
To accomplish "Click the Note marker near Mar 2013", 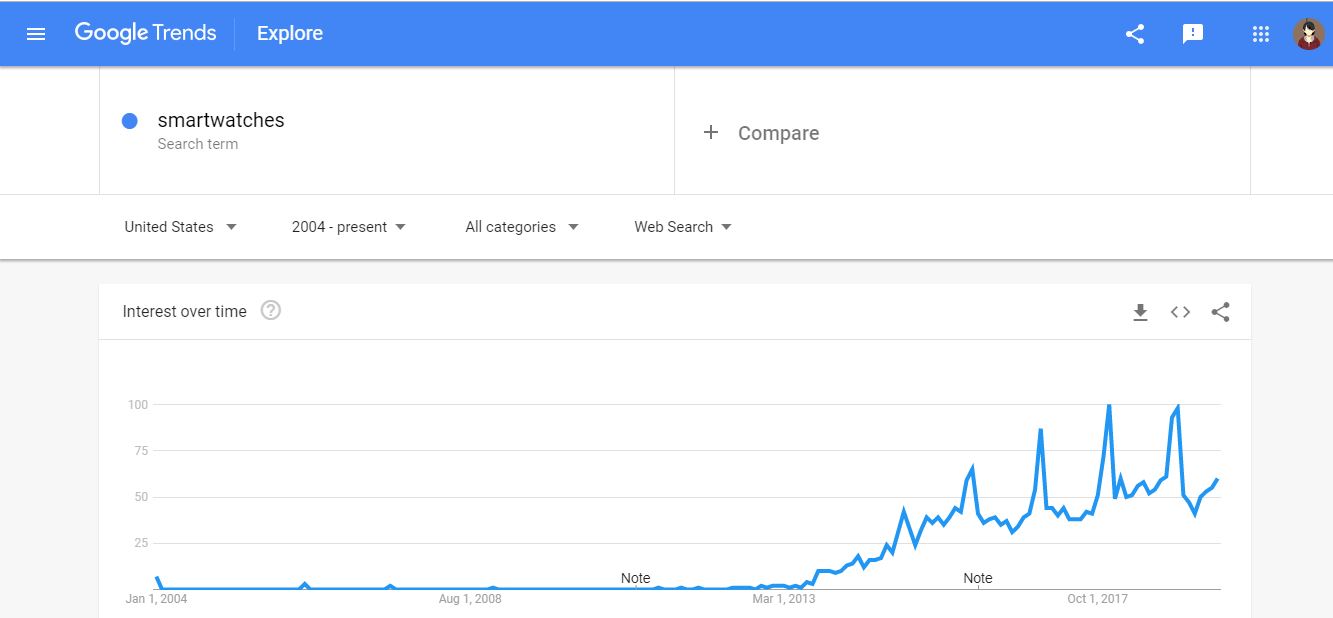I will point(635,578).
